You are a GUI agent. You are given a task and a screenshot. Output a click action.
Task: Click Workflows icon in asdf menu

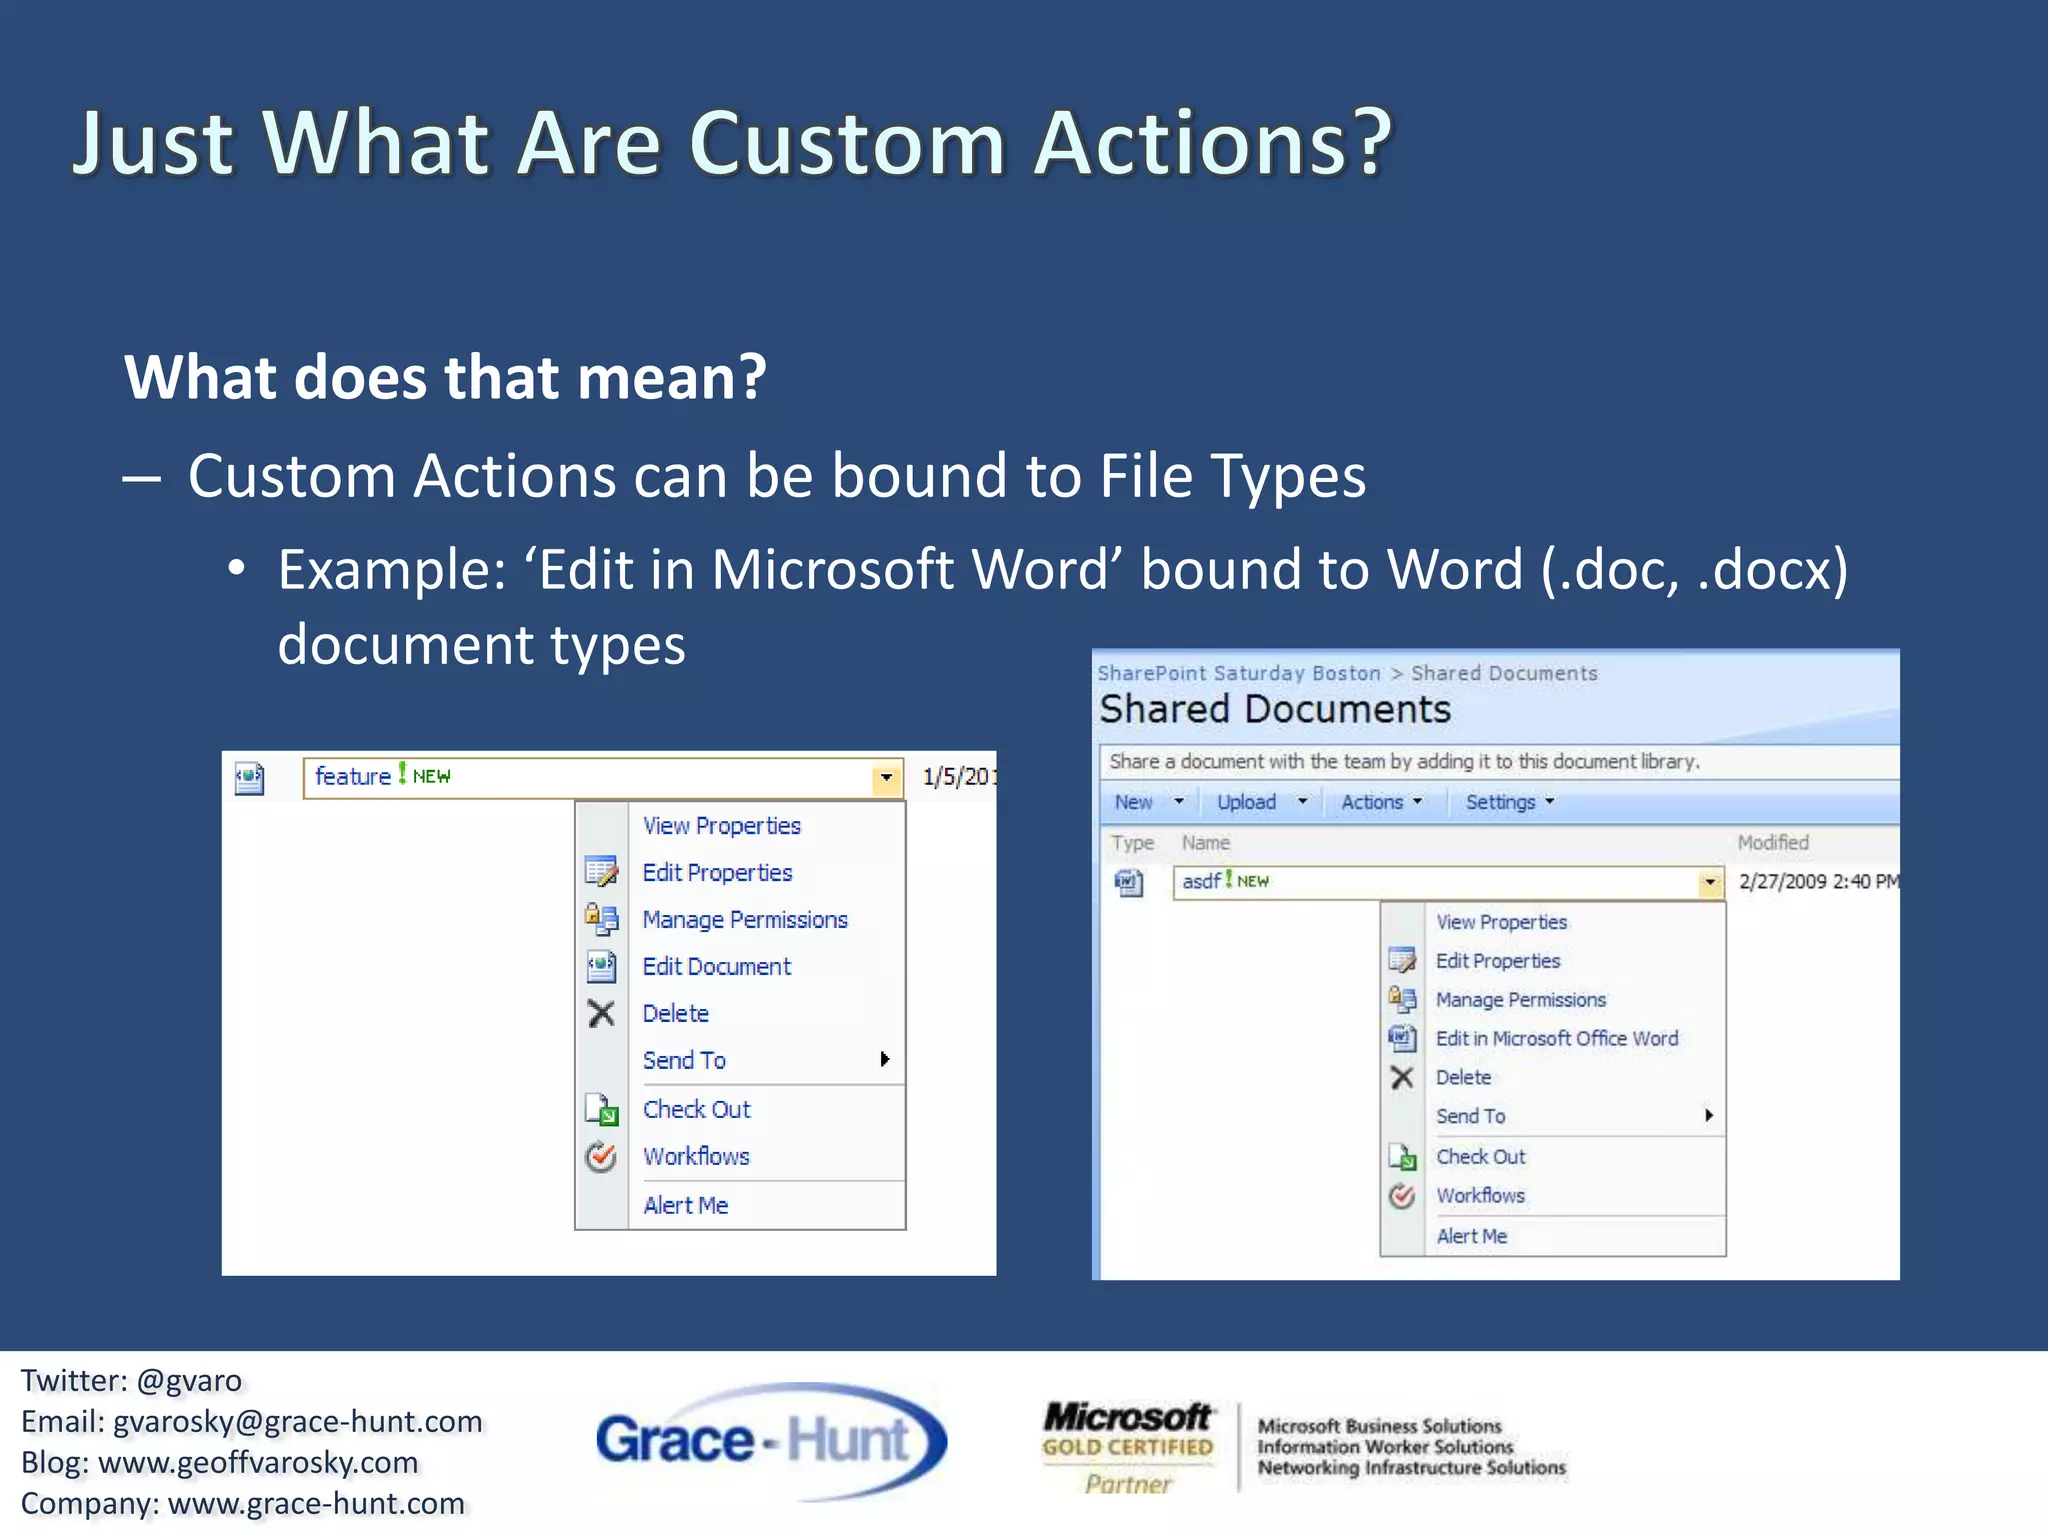pos(1402,1196)
